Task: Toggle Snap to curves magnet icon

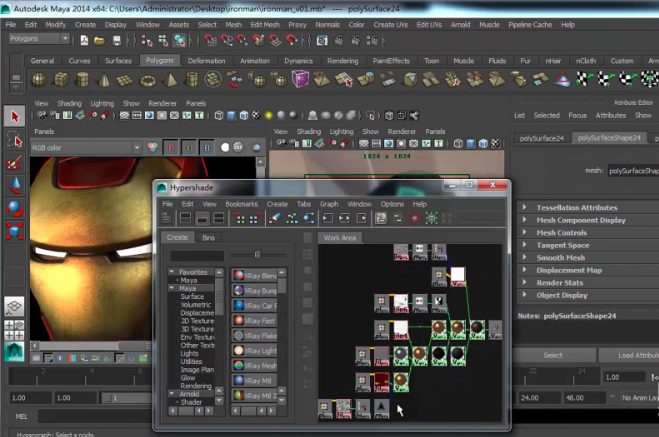Action: pyautogui.click(x=227, y=40)
